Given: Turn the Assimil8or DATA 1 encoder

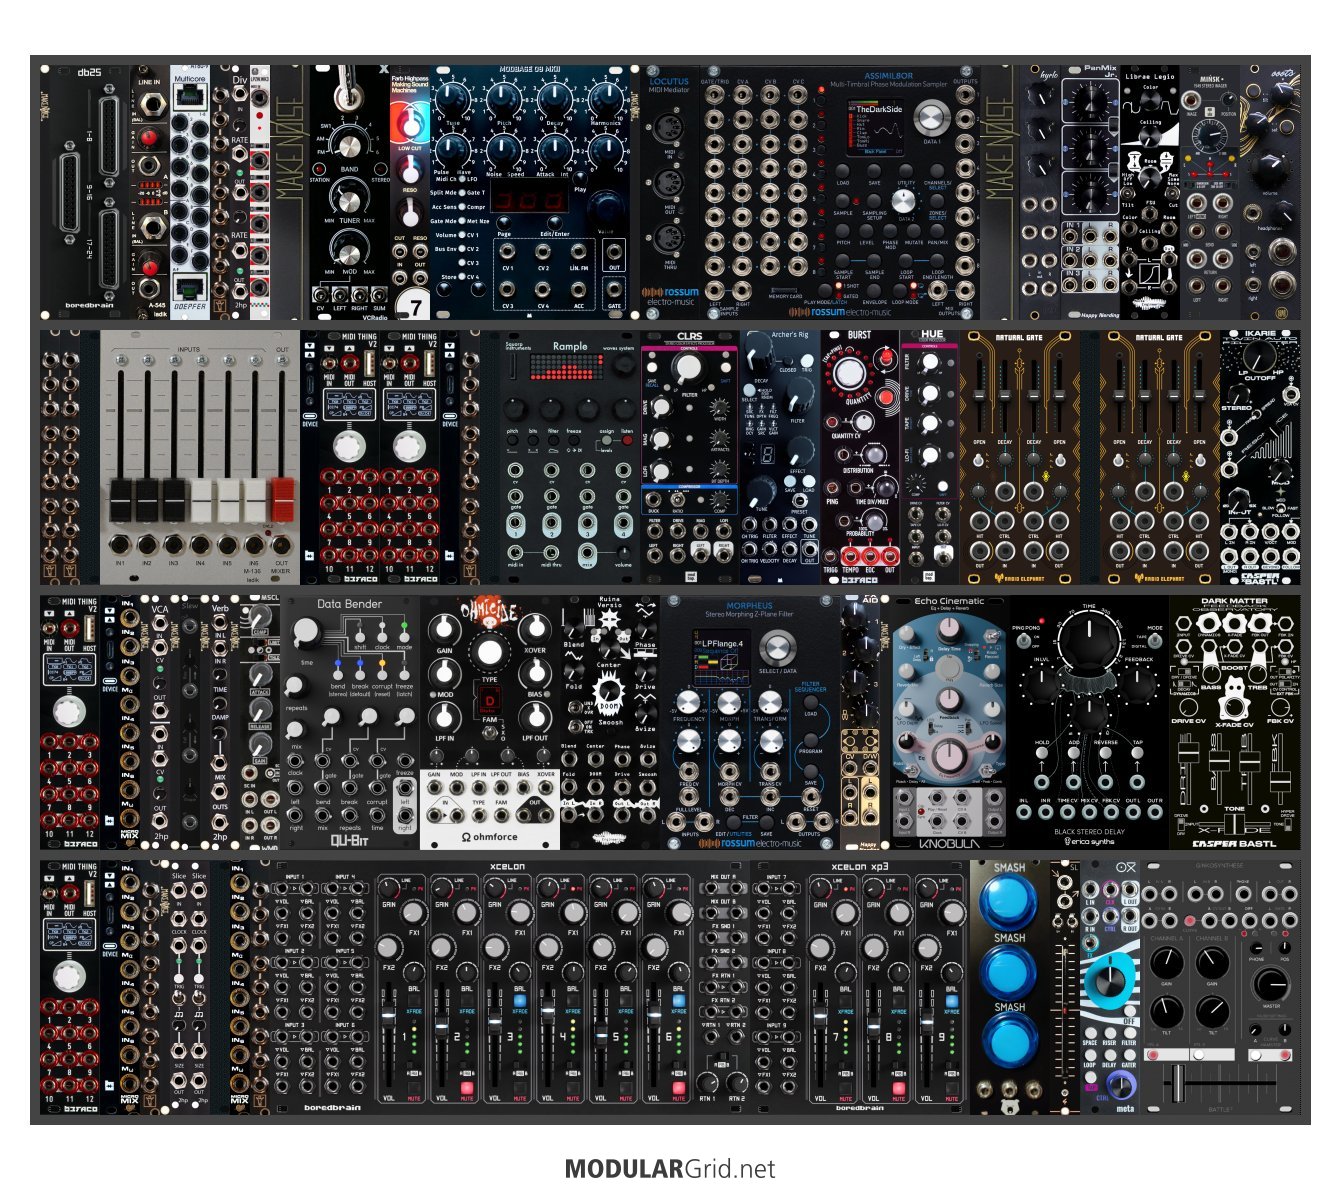Looking at the screenshot, I should pyautogui.click(x=931, y=119).
